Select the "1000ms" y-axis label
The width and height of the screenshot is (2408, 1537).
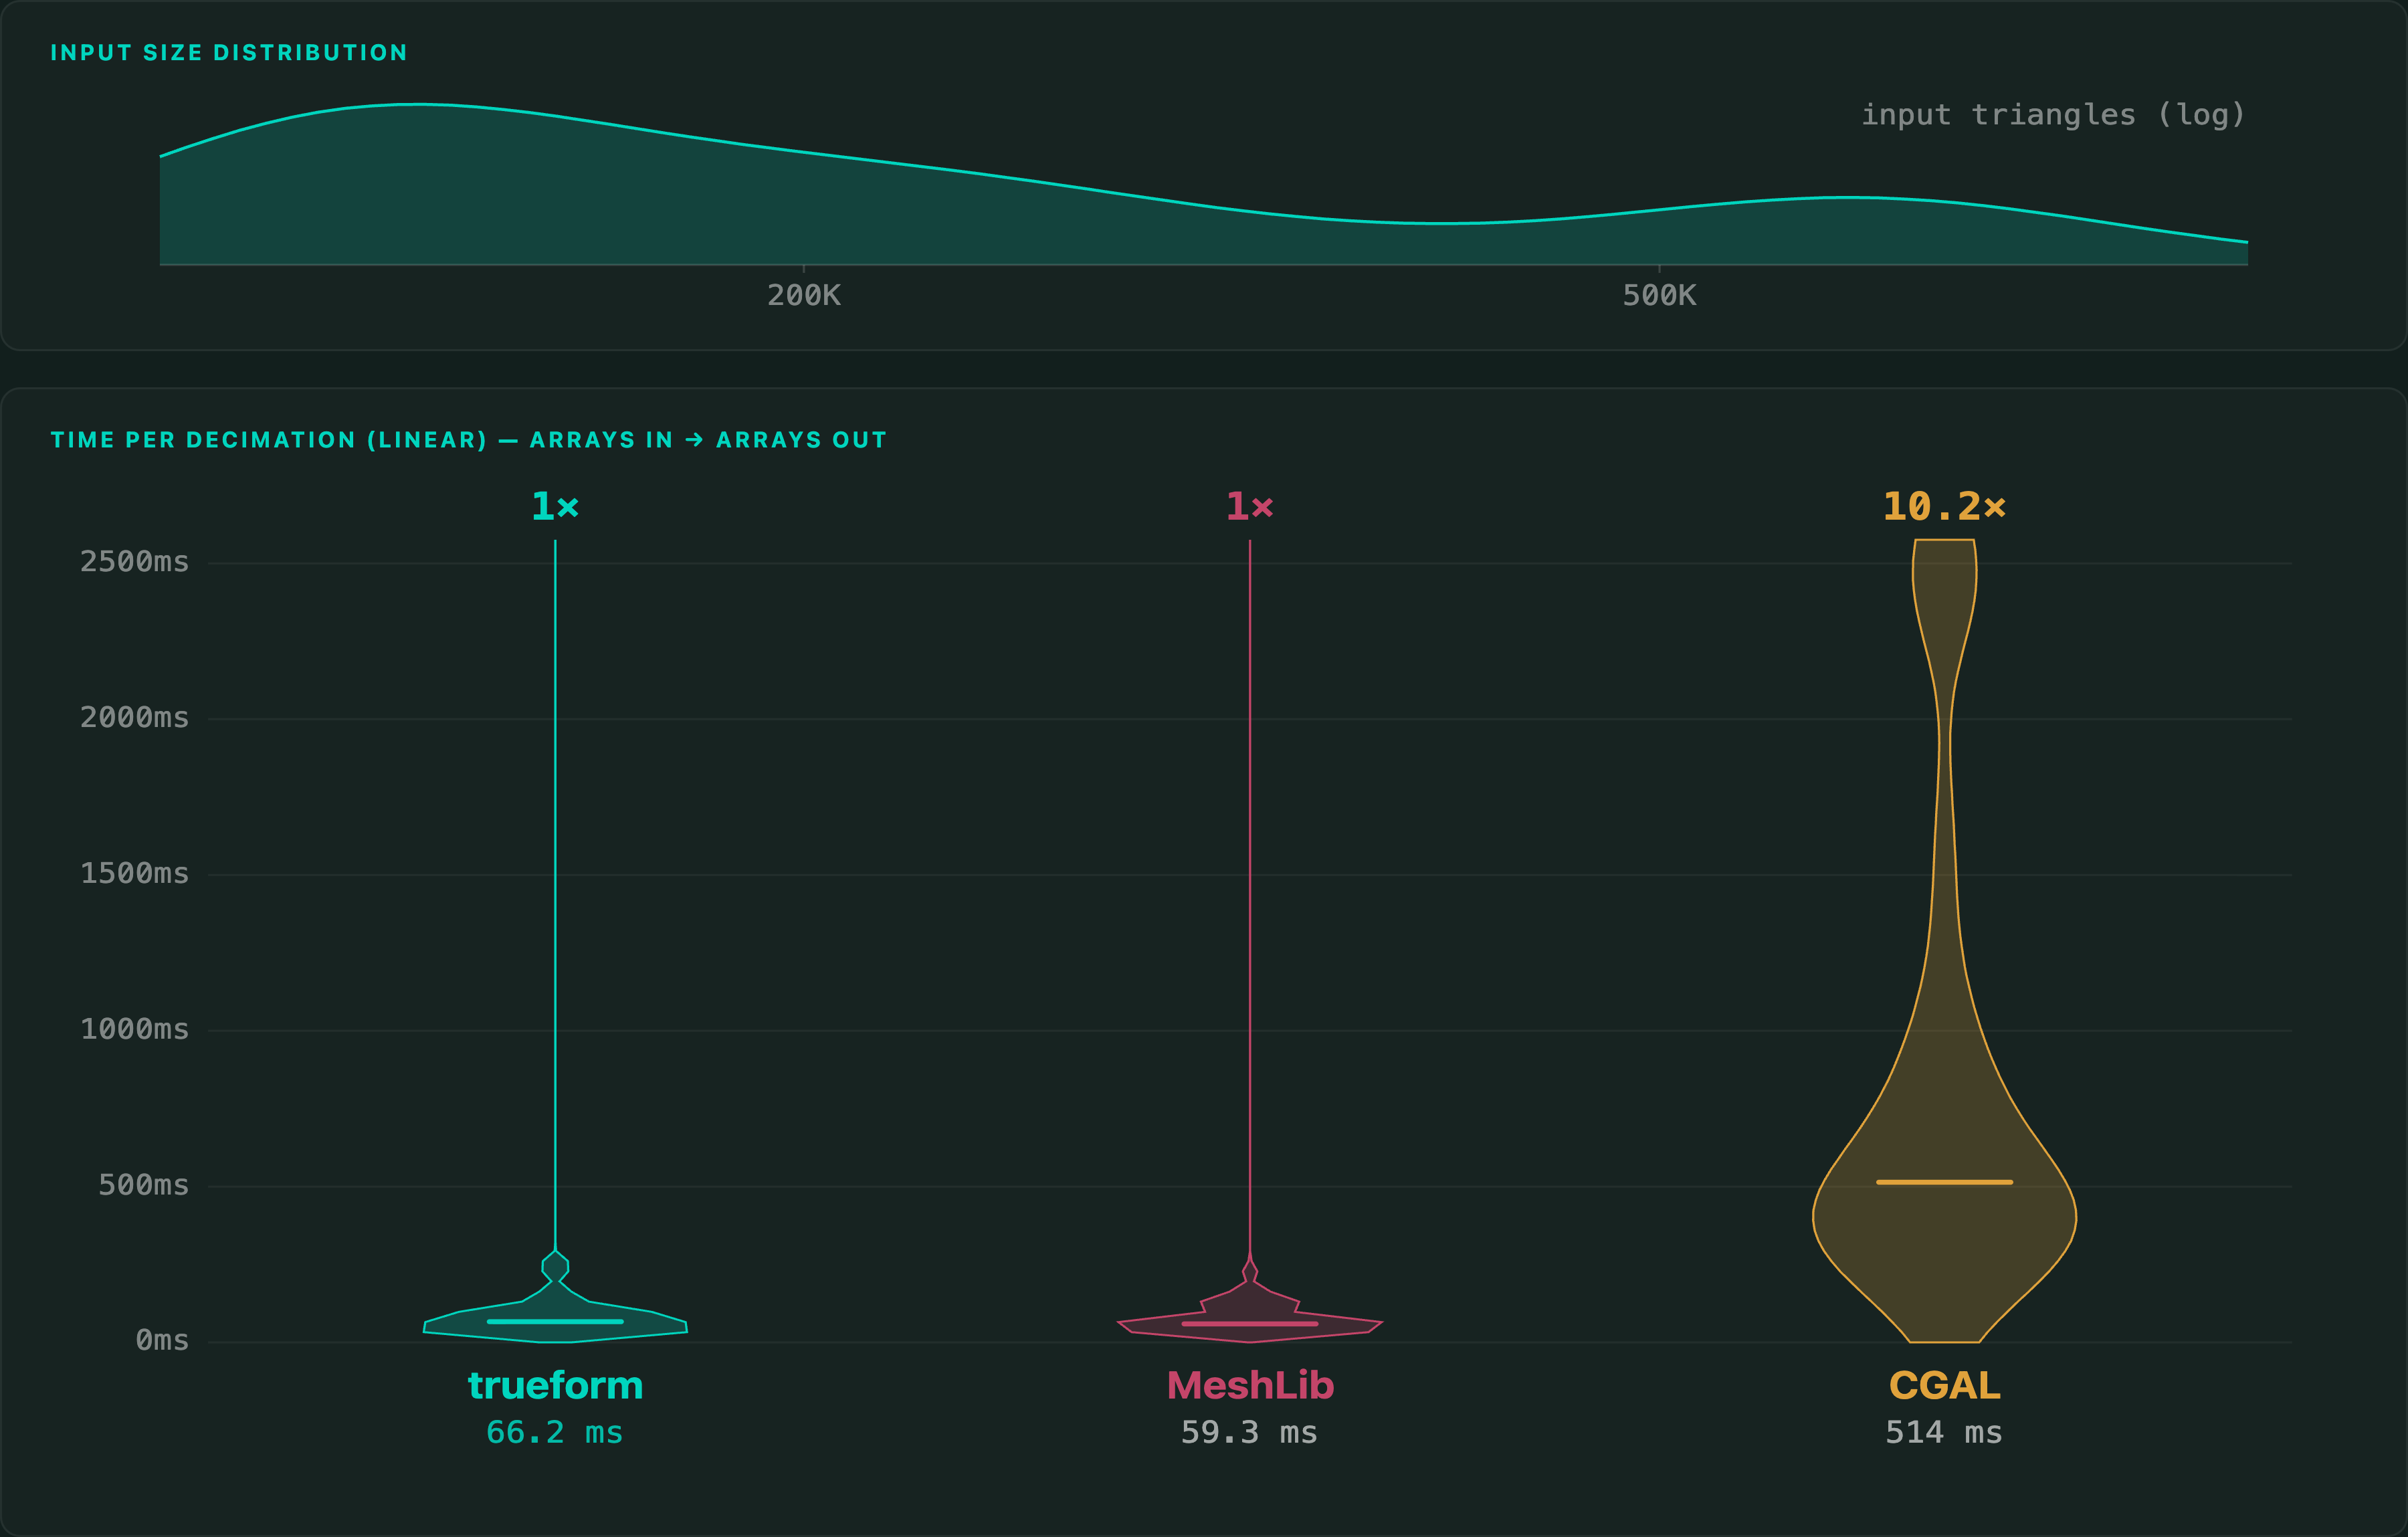coord(134,1030)
